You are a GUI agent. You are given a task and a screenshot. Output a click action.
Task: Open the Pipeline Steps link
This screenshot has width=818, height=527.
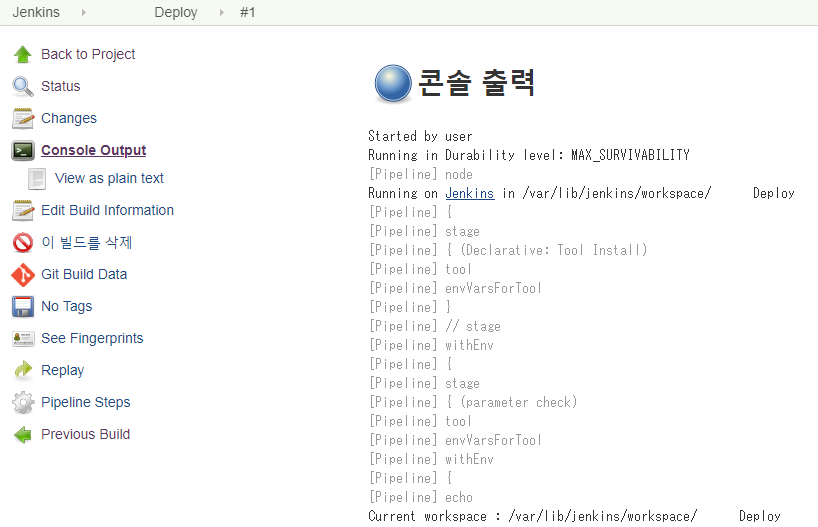(x=86, y=402)
